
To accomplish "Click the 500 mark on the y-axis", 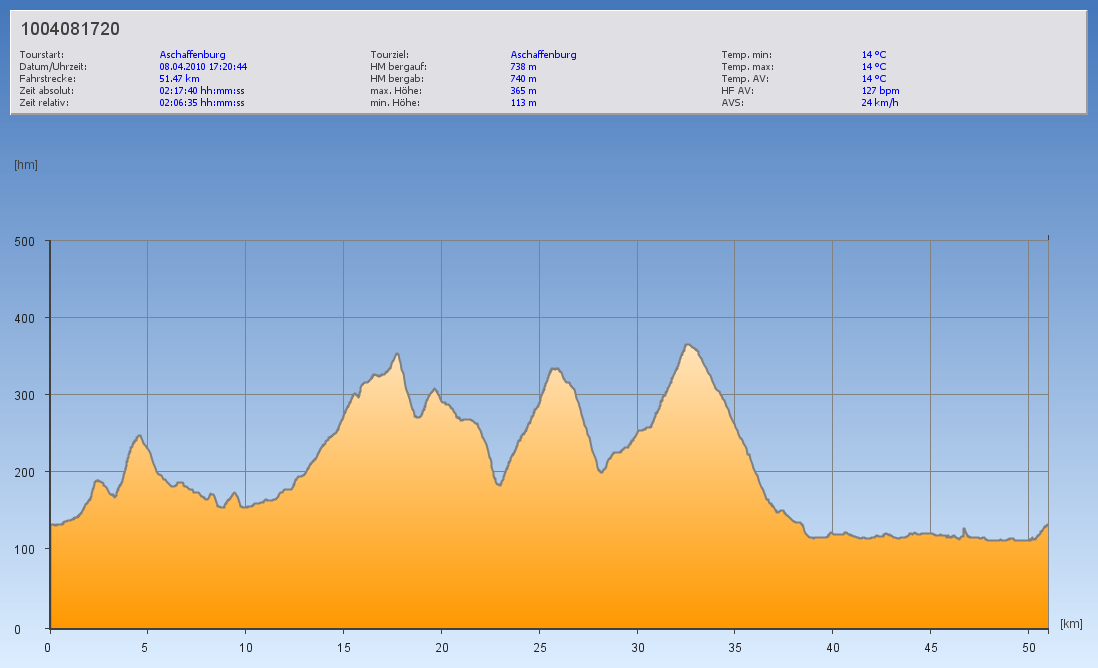I will point(25,241).
